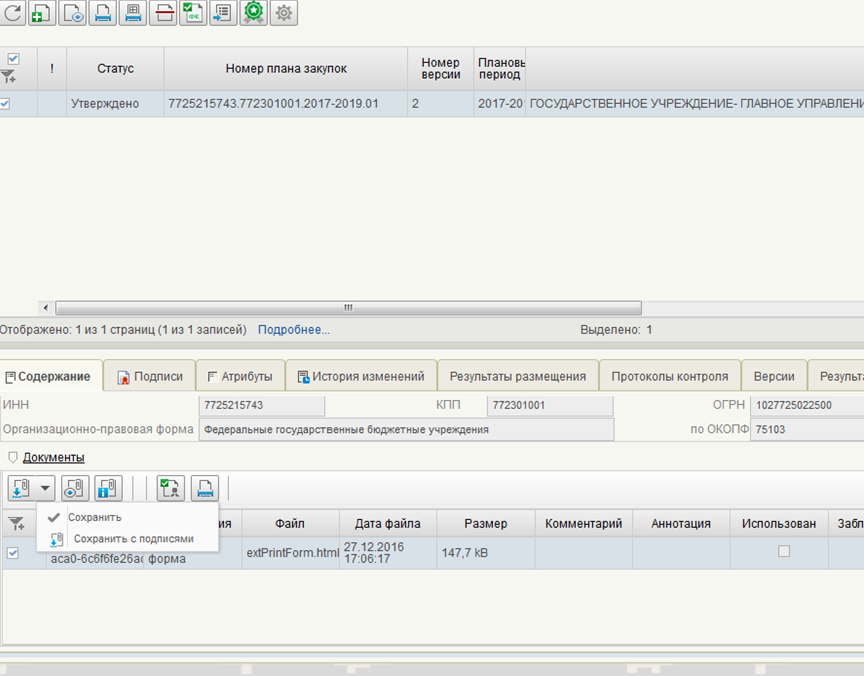Viewport: 864px width, 676px height.
Task: Click the refresh list toolbar icon
Action: [x=12, y=13]
